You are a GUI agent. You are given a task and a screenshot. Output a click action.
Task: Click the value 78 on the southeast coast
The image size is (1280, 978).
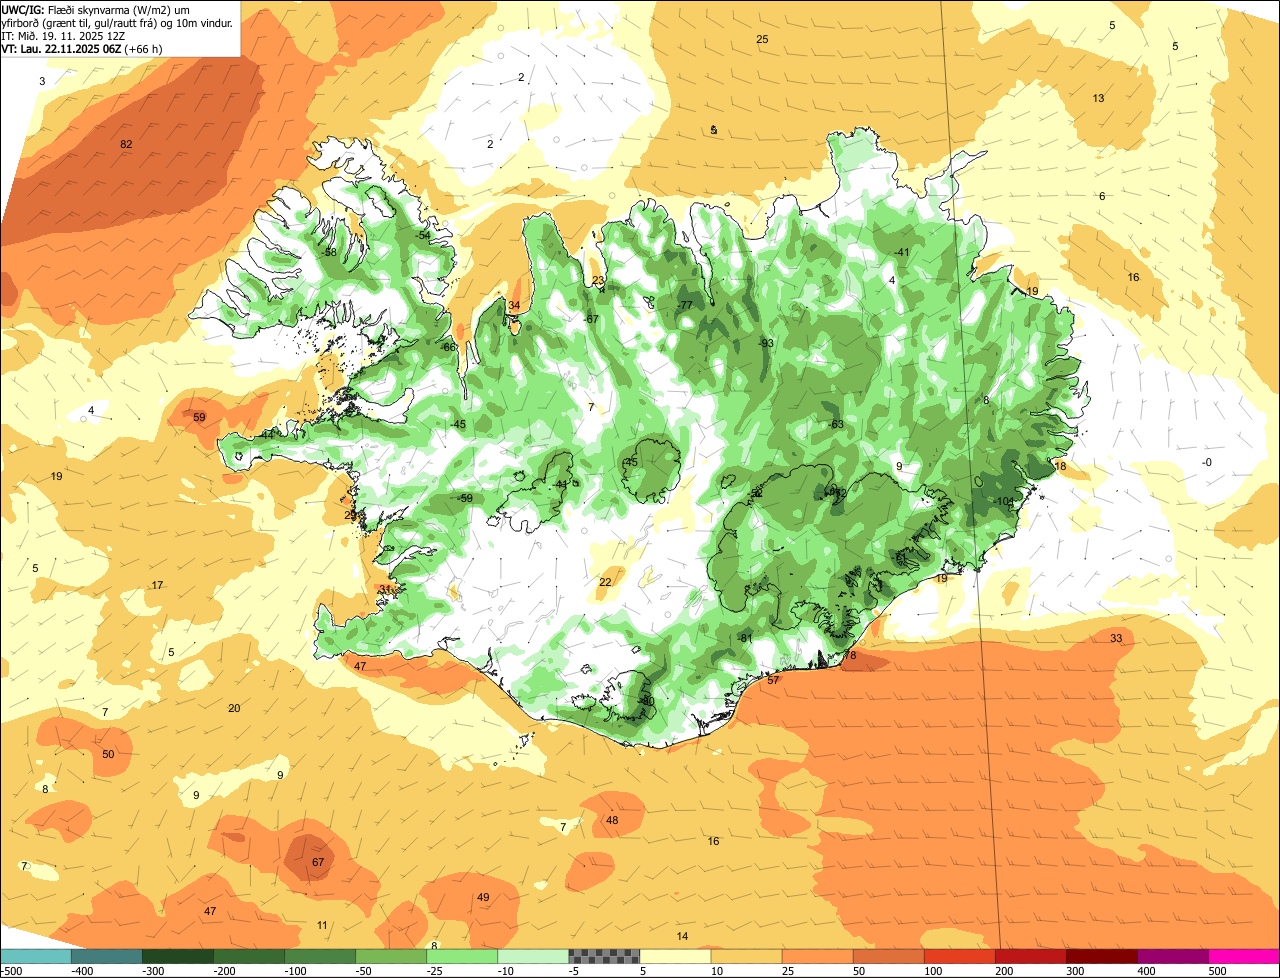pos(850,656)
